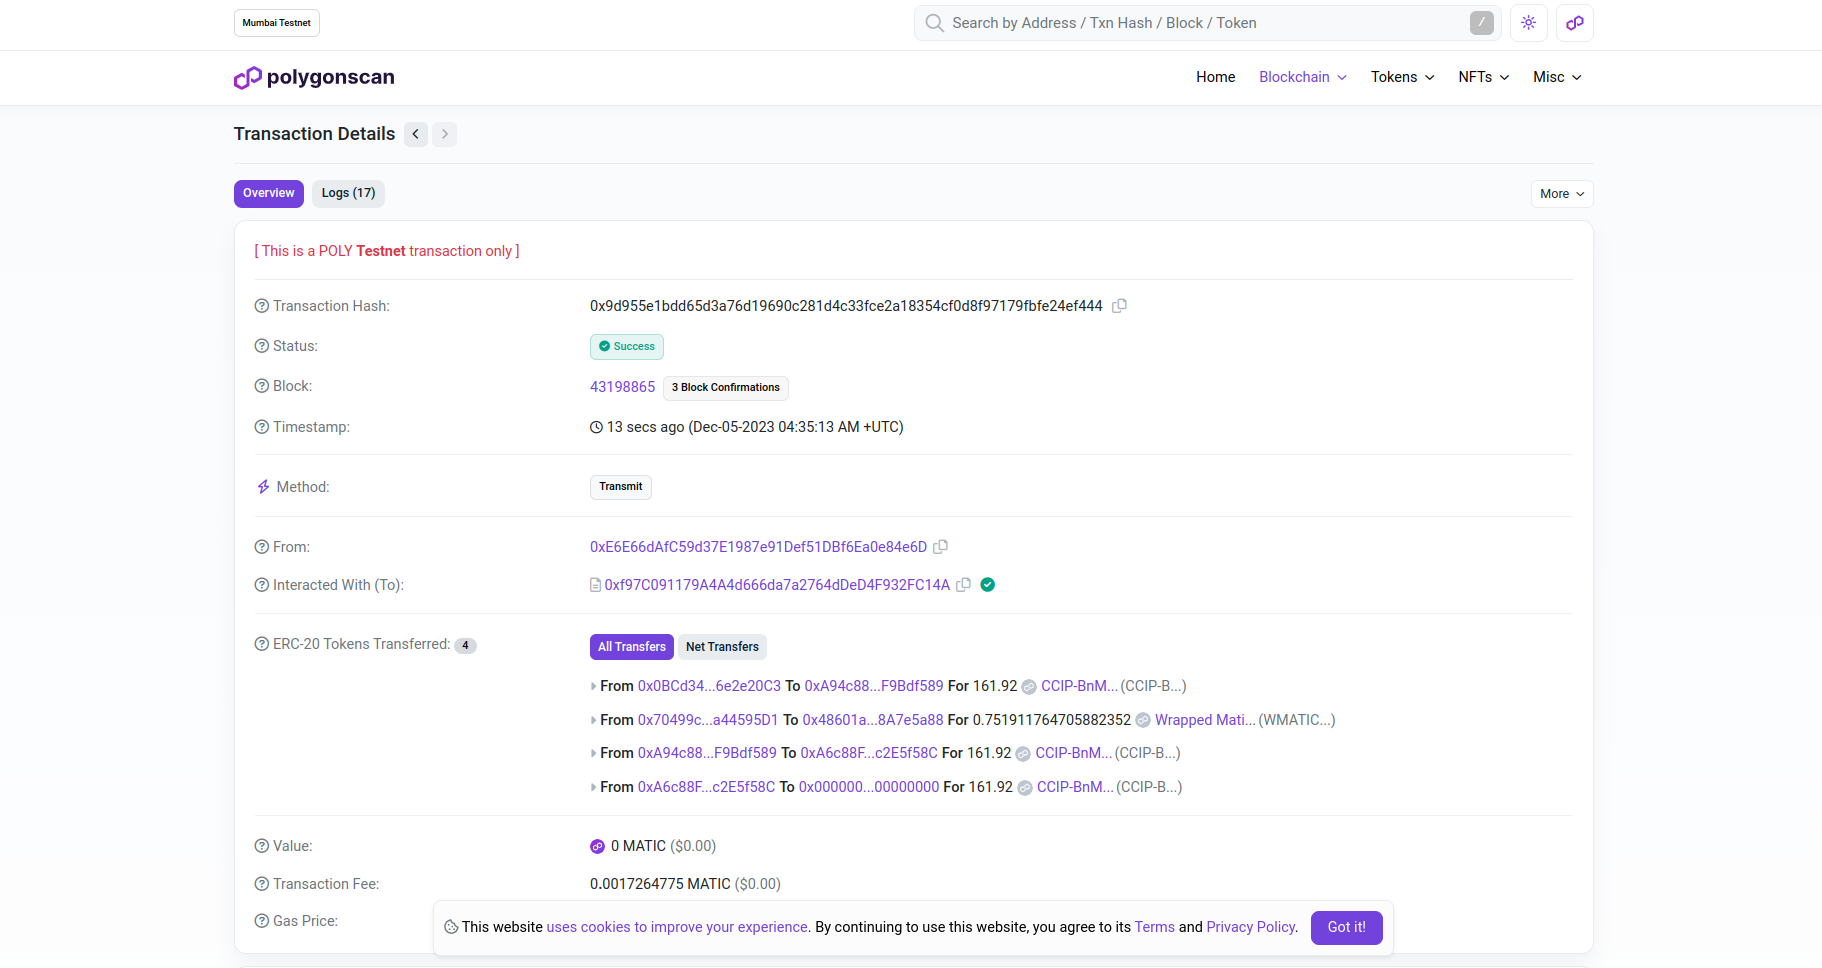Click the Transmit method badge

(x=621, y=487)
